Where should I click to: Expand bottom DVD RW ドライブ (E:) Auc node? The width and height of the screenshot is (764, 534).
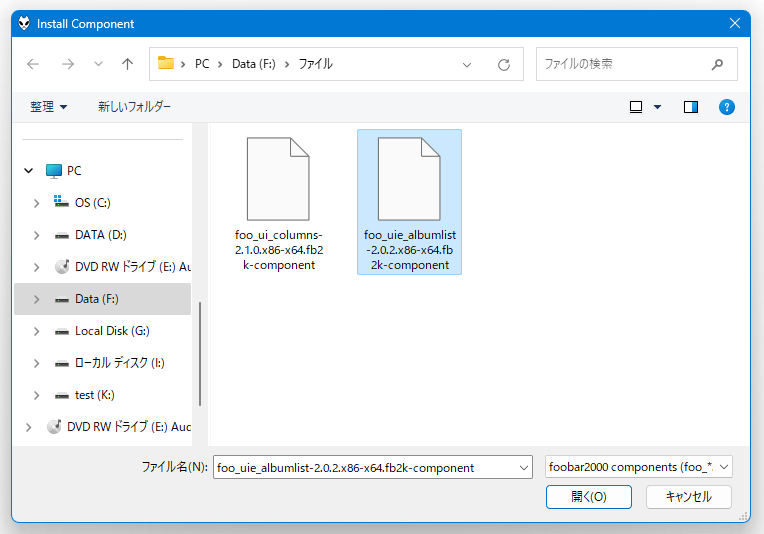(29, 427)
